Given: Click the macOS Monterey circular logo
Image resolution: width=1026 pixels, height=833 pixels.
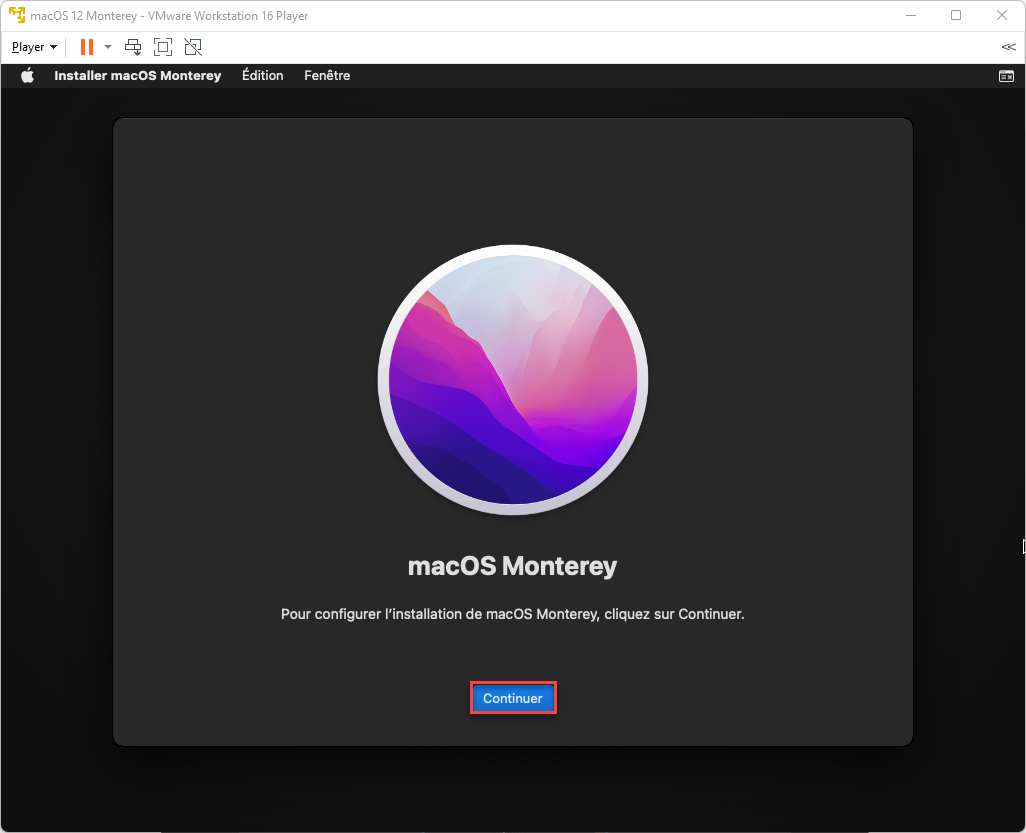Looking at the screenshot, I should pyautogui.click(x=512, y=380).
